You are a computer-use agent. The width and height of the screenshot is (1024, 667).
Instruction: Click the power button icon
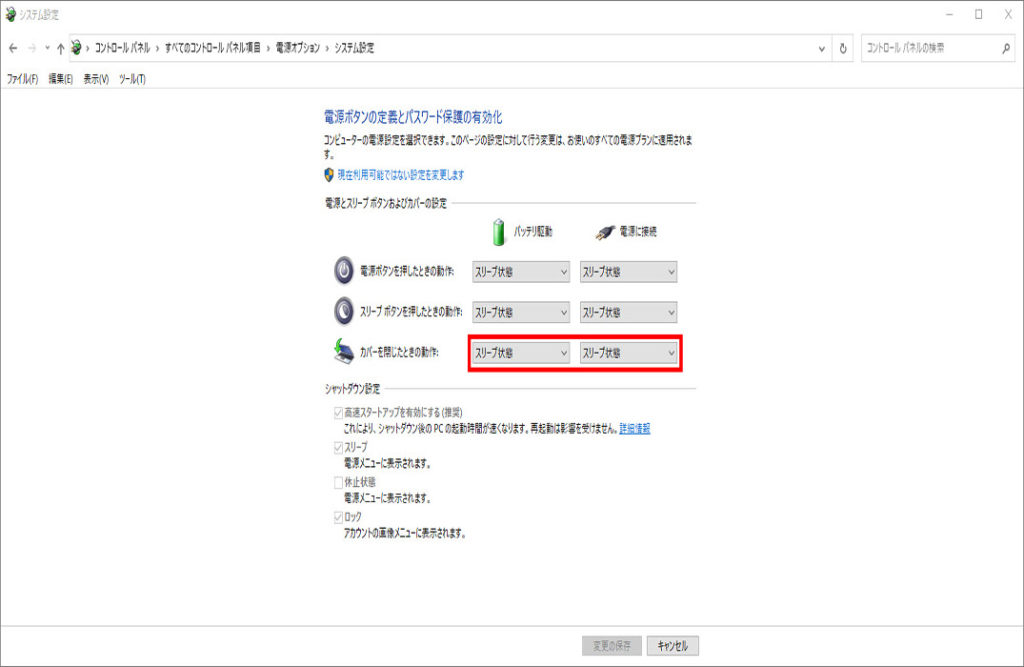coord(343,271)
